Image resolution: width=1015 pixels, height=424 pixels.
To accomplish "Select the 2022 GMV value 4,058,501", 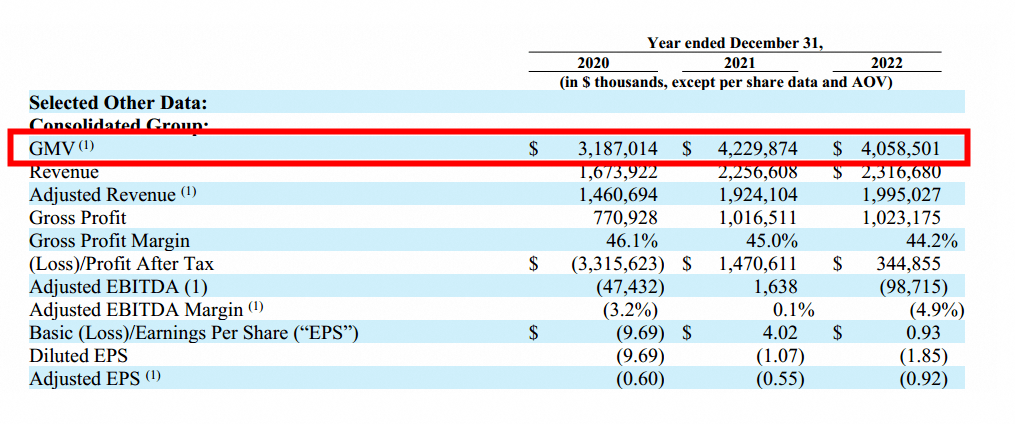I will click(x=899, y=149).
